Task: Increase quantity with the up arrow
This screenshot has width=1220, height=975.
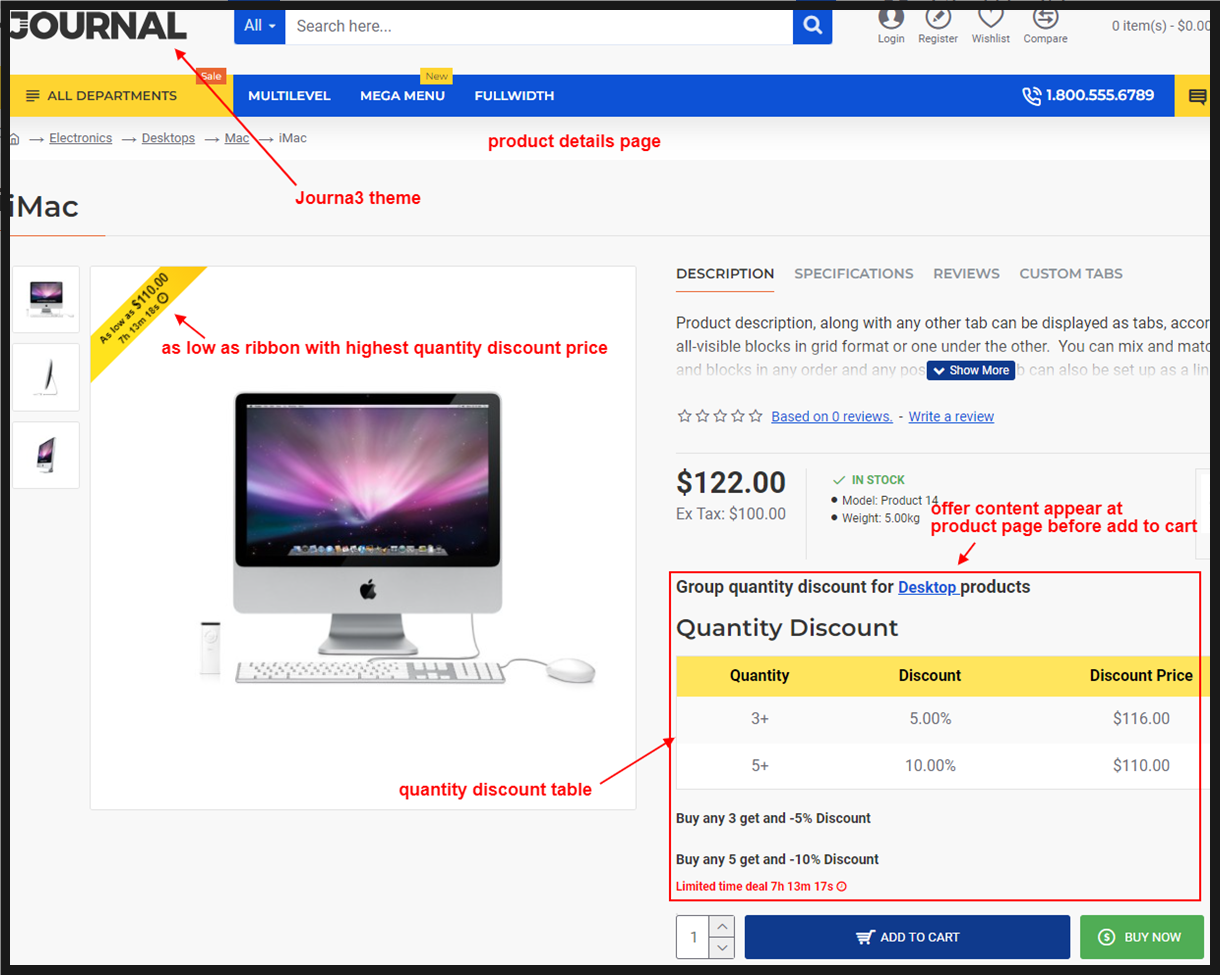Action: [722, 926]
